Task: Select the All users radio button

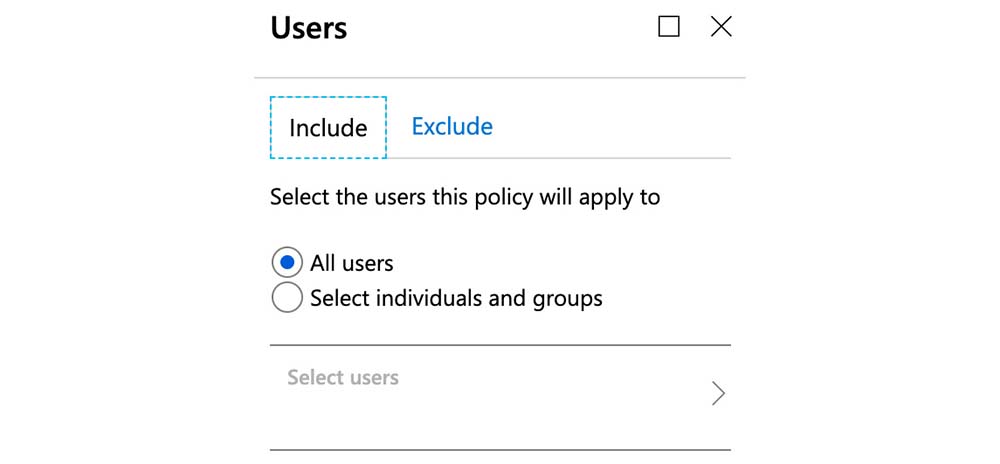Action: click(x=287, y=263)
